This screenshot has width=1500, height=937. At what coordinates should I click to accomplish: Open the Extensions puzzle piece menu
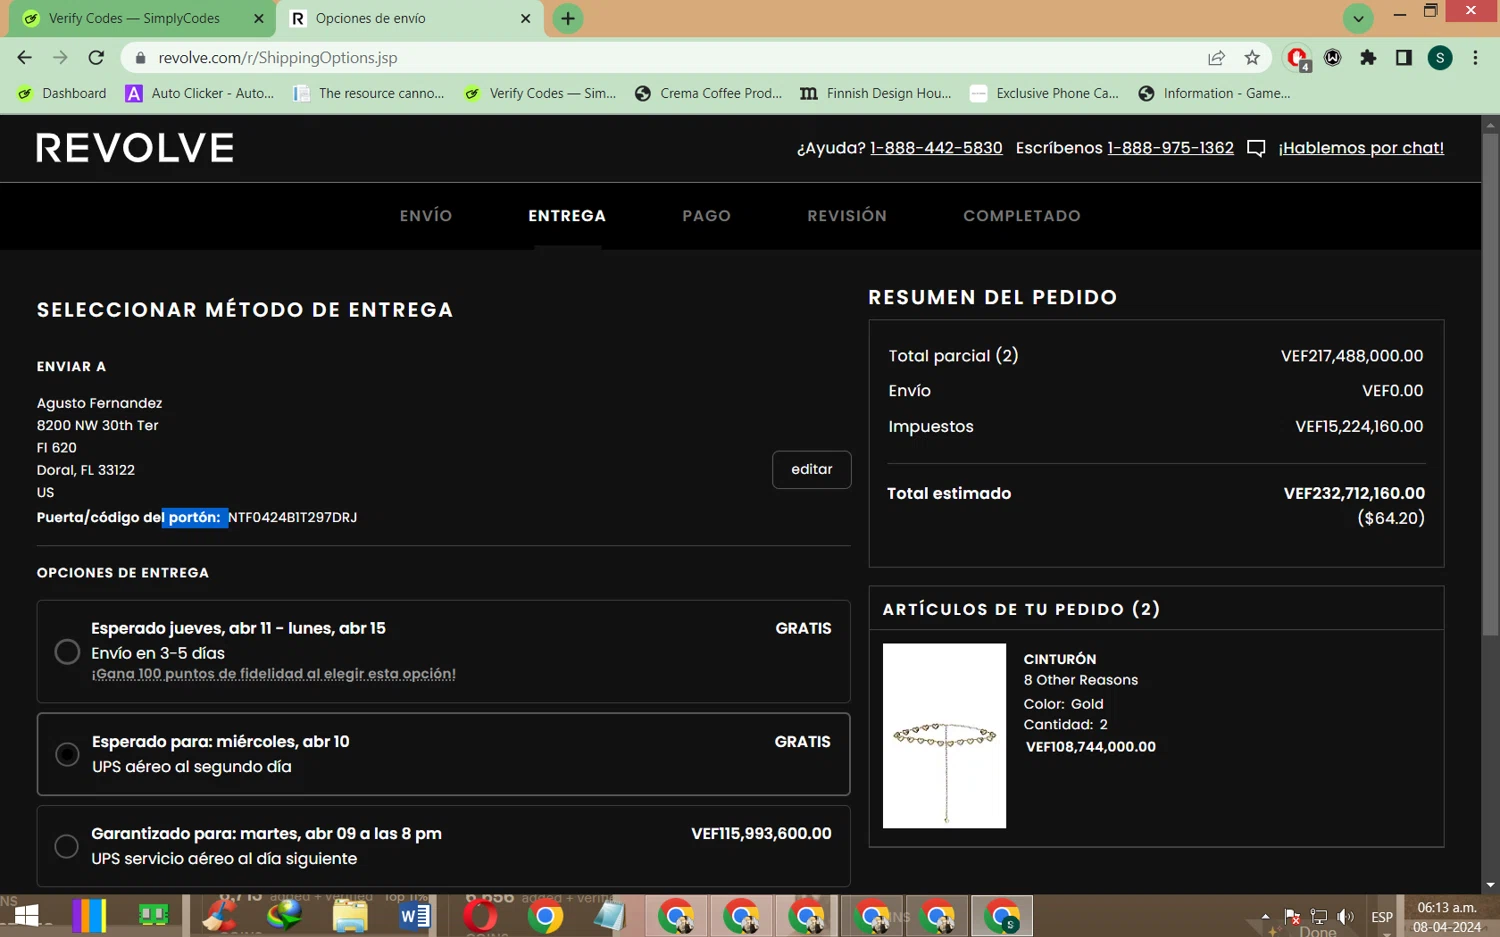pos(1368,58)
